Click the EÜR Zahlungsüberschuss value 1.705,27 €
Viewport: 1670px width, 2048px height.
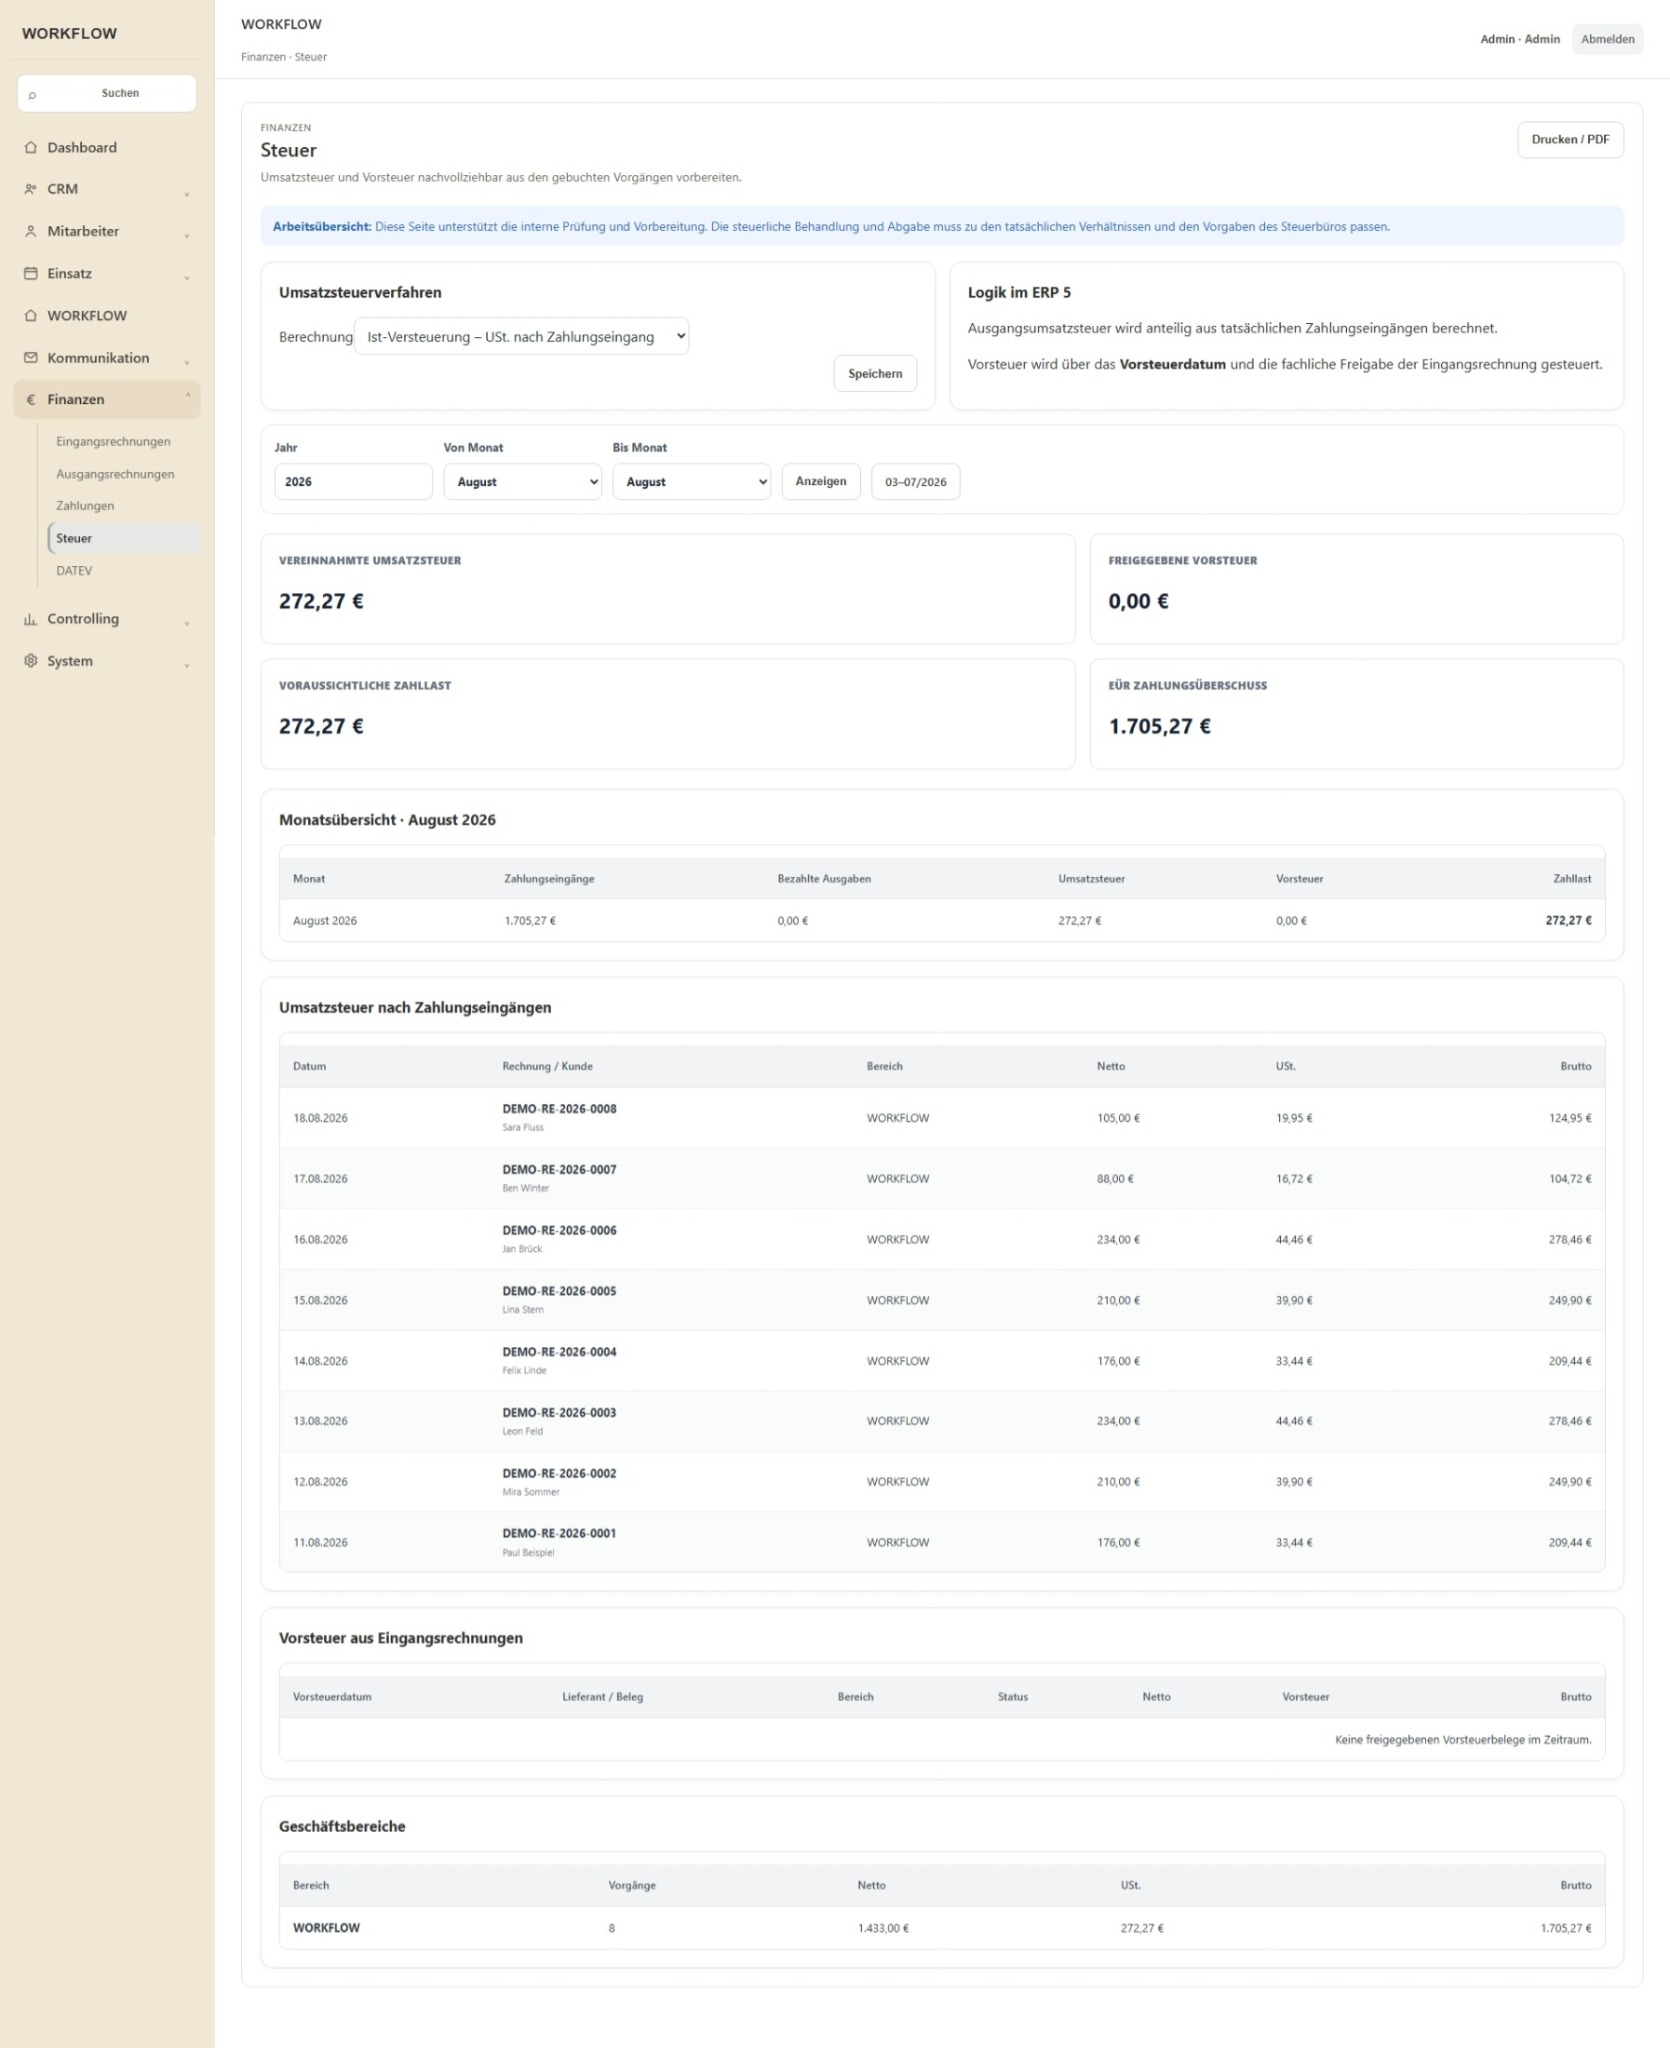tap(1159, 727)
